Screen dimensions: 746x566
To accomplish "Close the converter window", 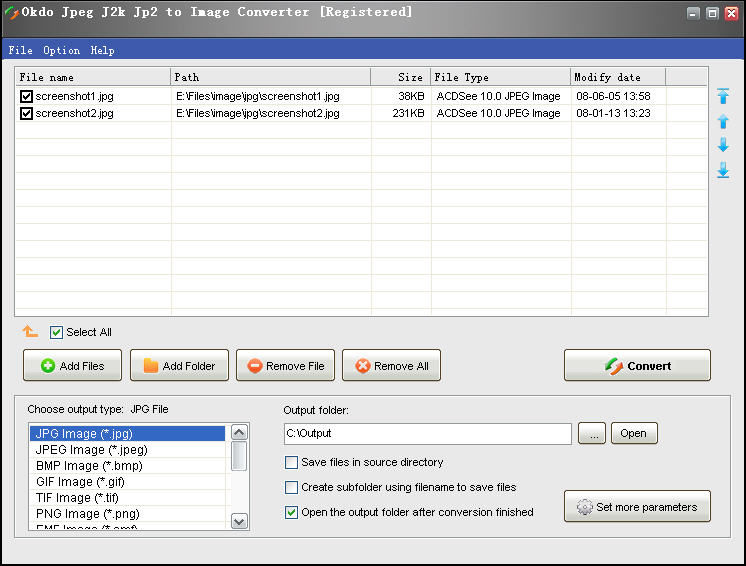I will (731, 13).
